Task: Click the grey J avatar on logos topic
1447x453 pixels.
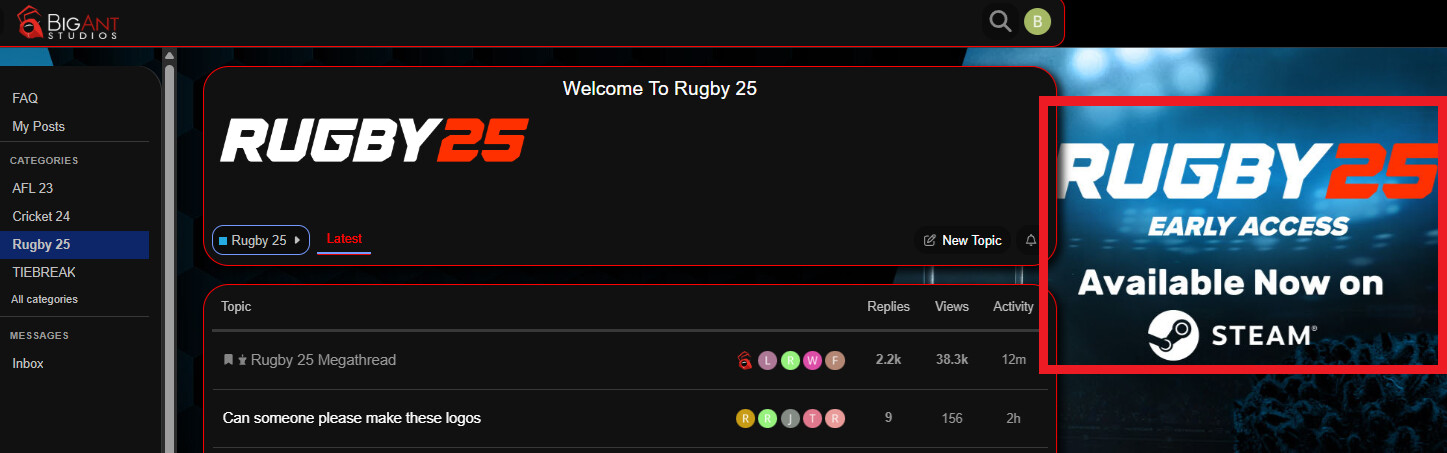Action: coord(790,418)
